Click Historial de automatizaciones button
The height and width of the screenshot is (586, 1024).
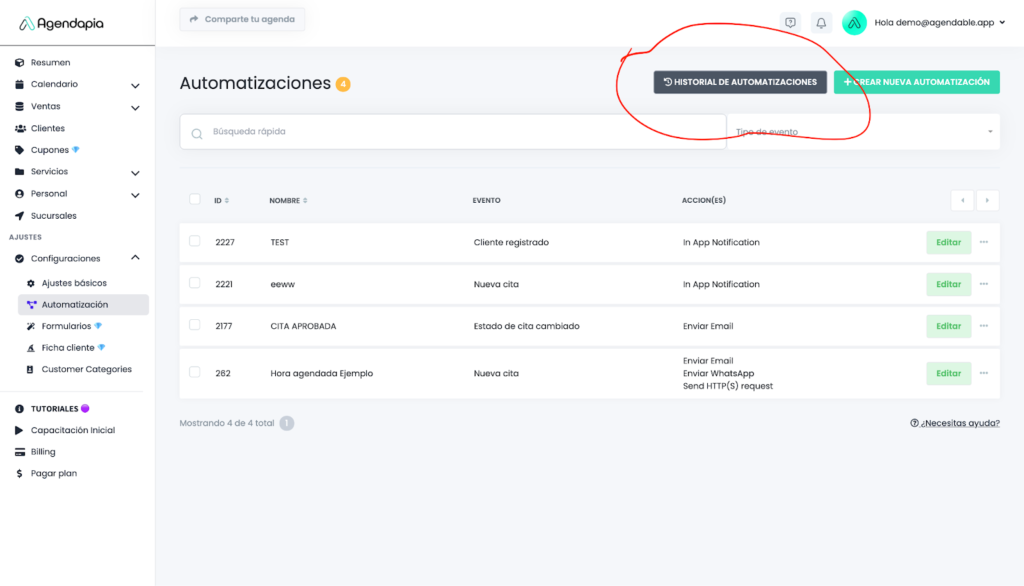point(740,82)
